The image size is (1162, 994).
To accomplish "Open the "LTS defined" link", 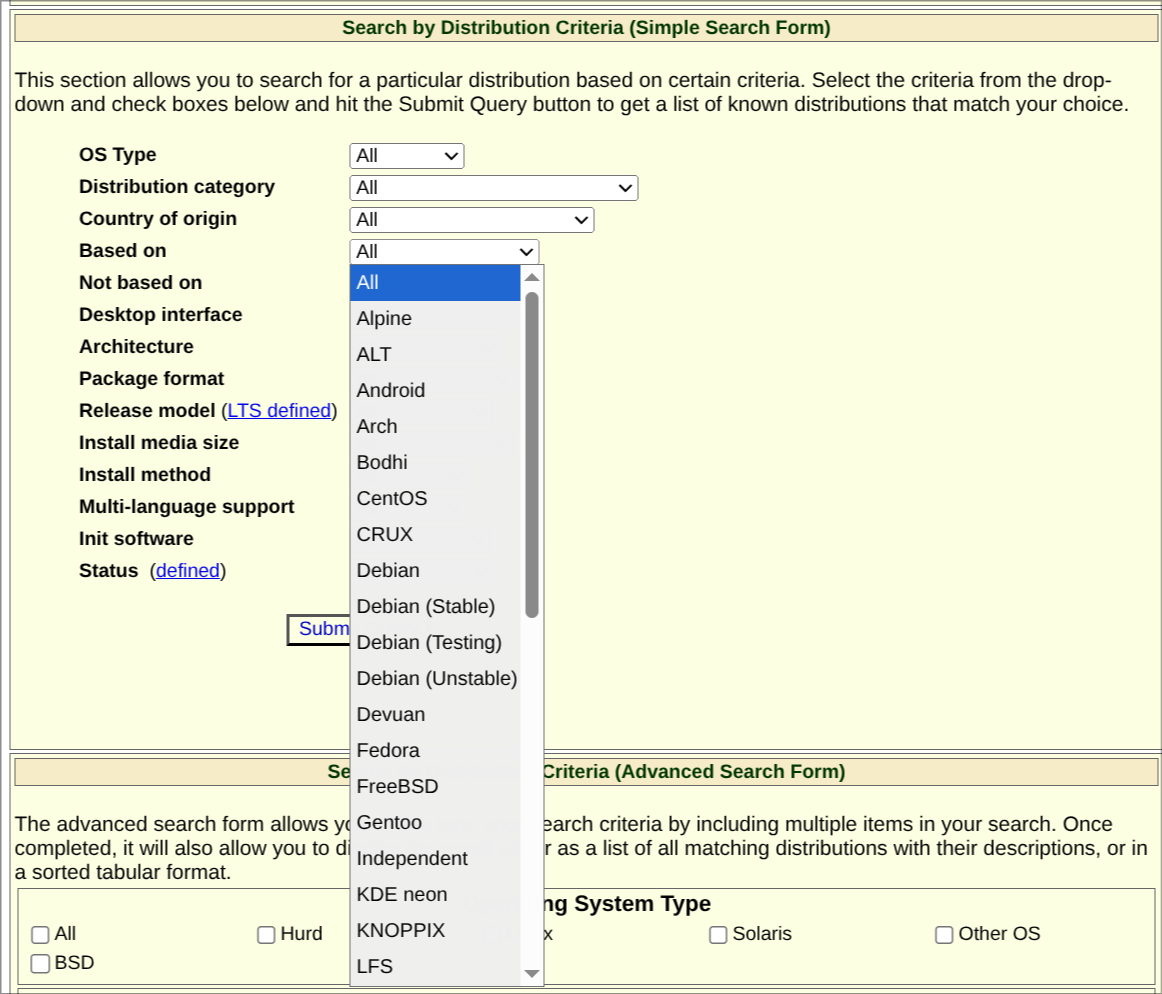I will (278, 410).
